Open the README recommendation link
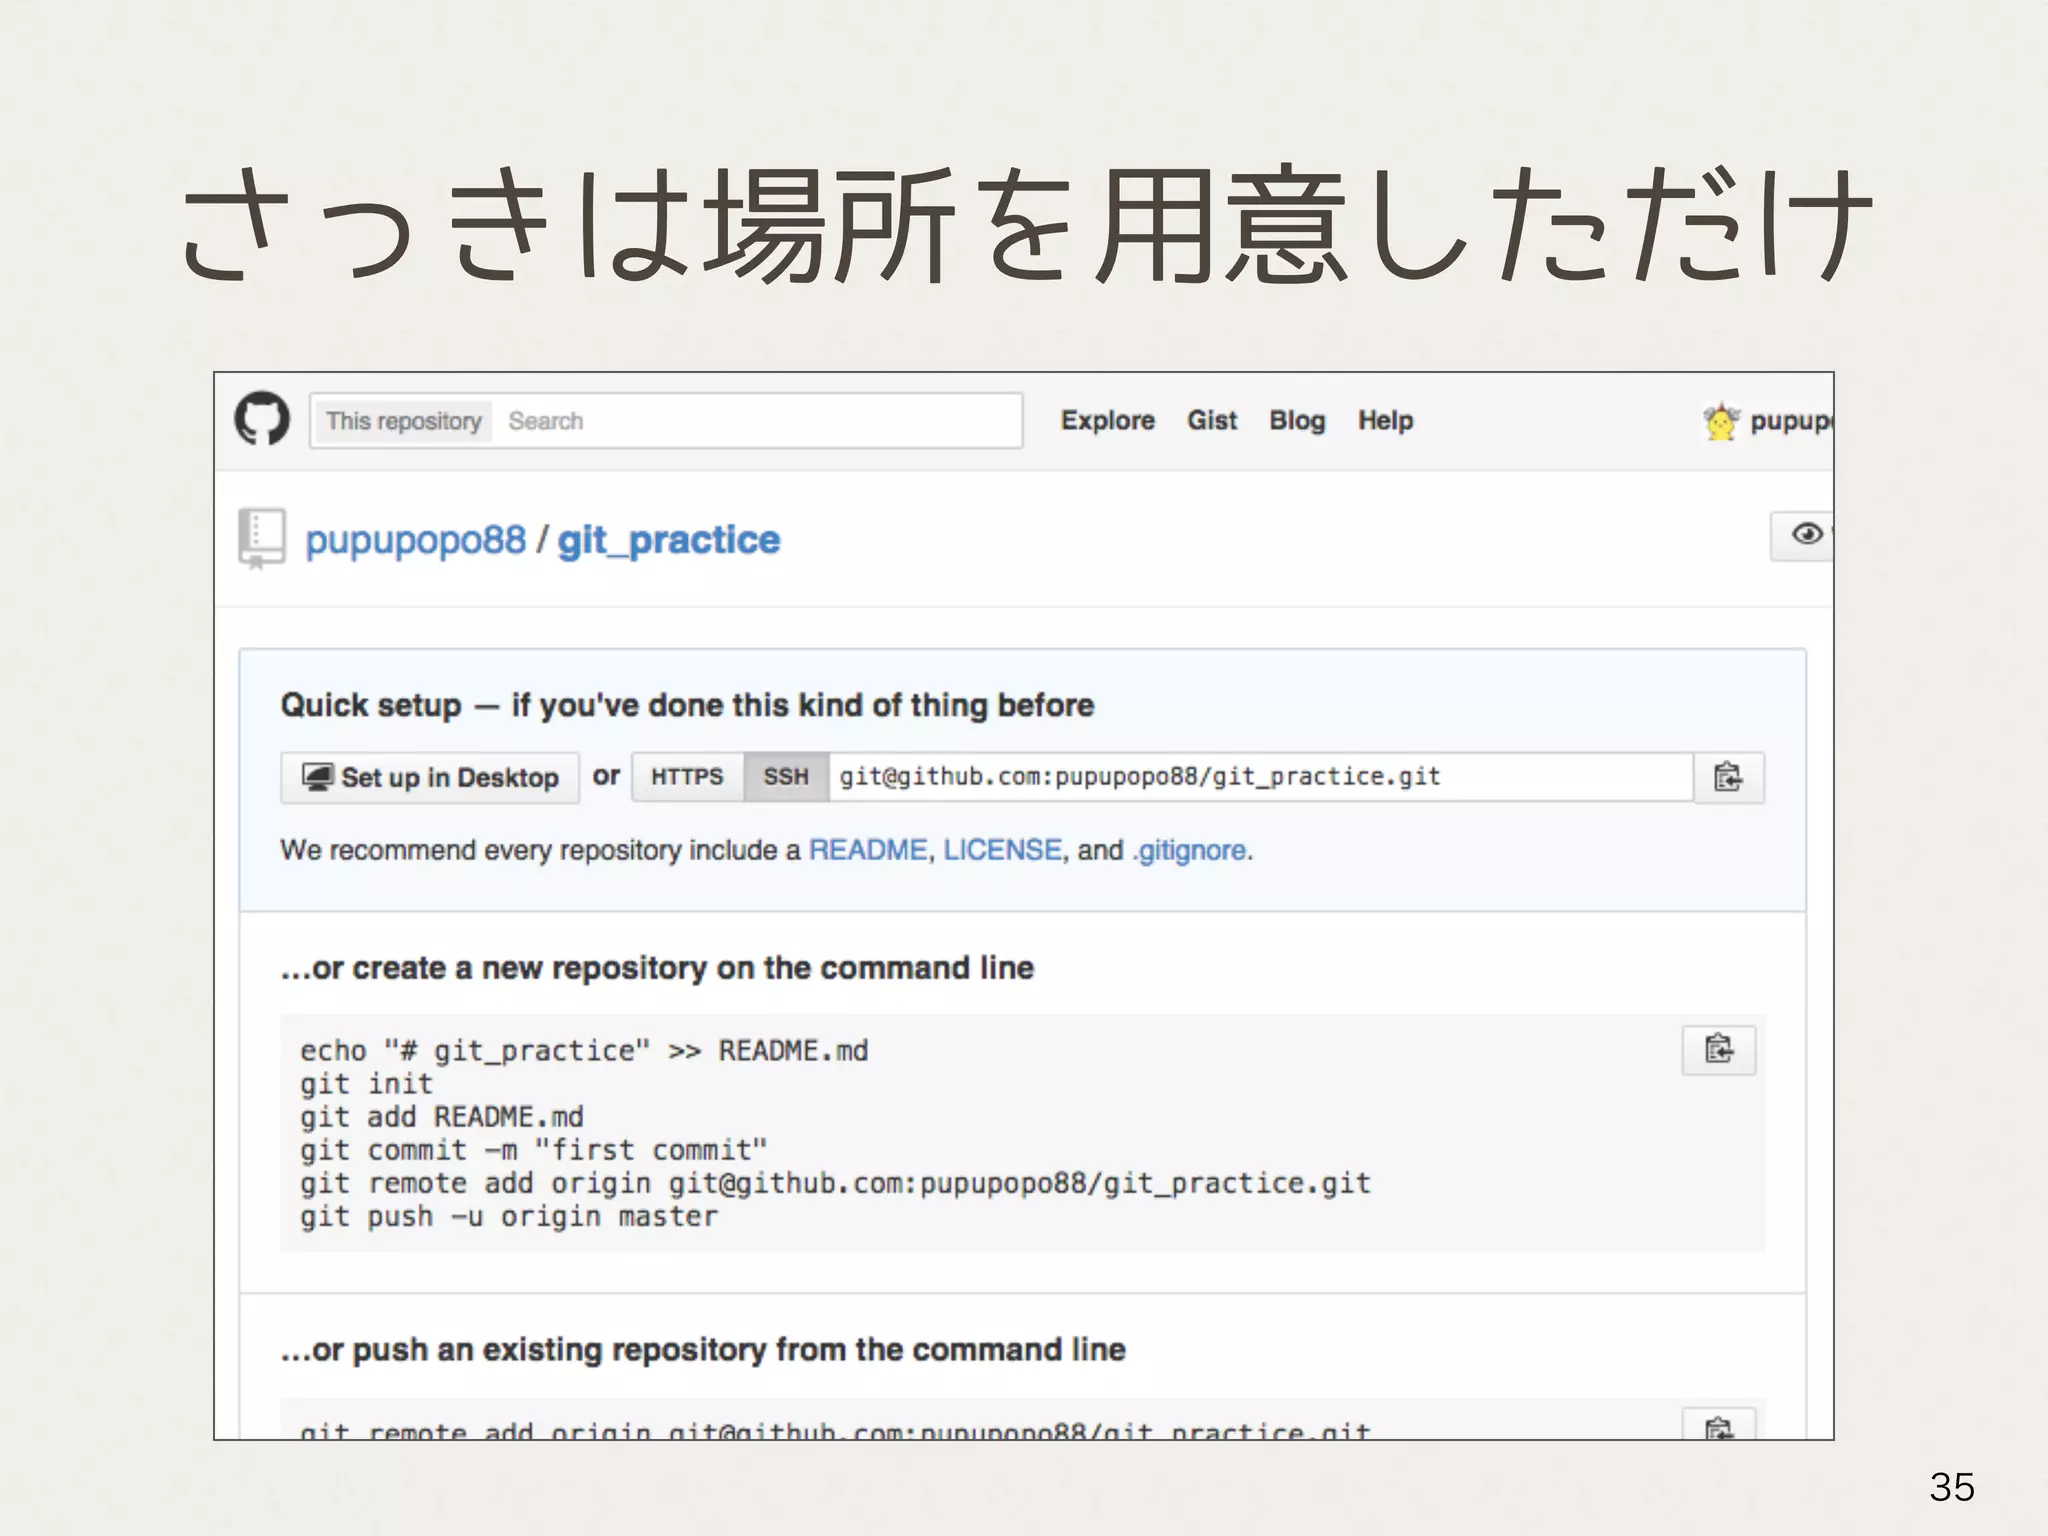 (x=867, y=850)
